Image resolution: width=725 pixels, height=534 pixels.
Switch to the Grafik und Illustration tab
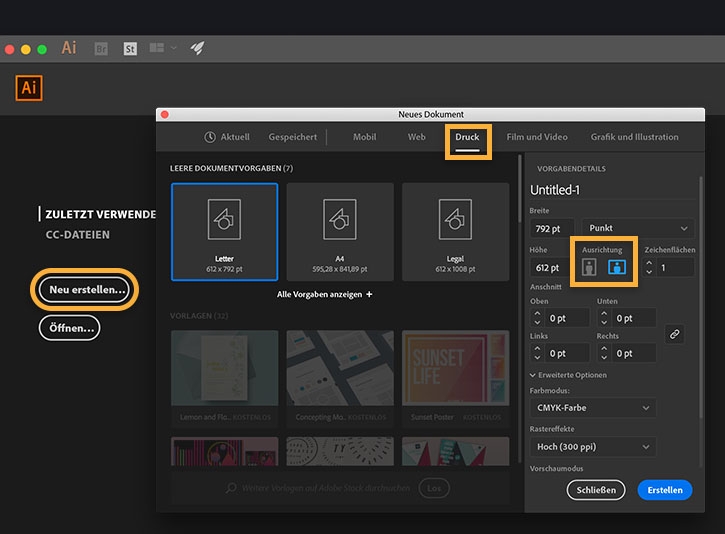(634, 137)
